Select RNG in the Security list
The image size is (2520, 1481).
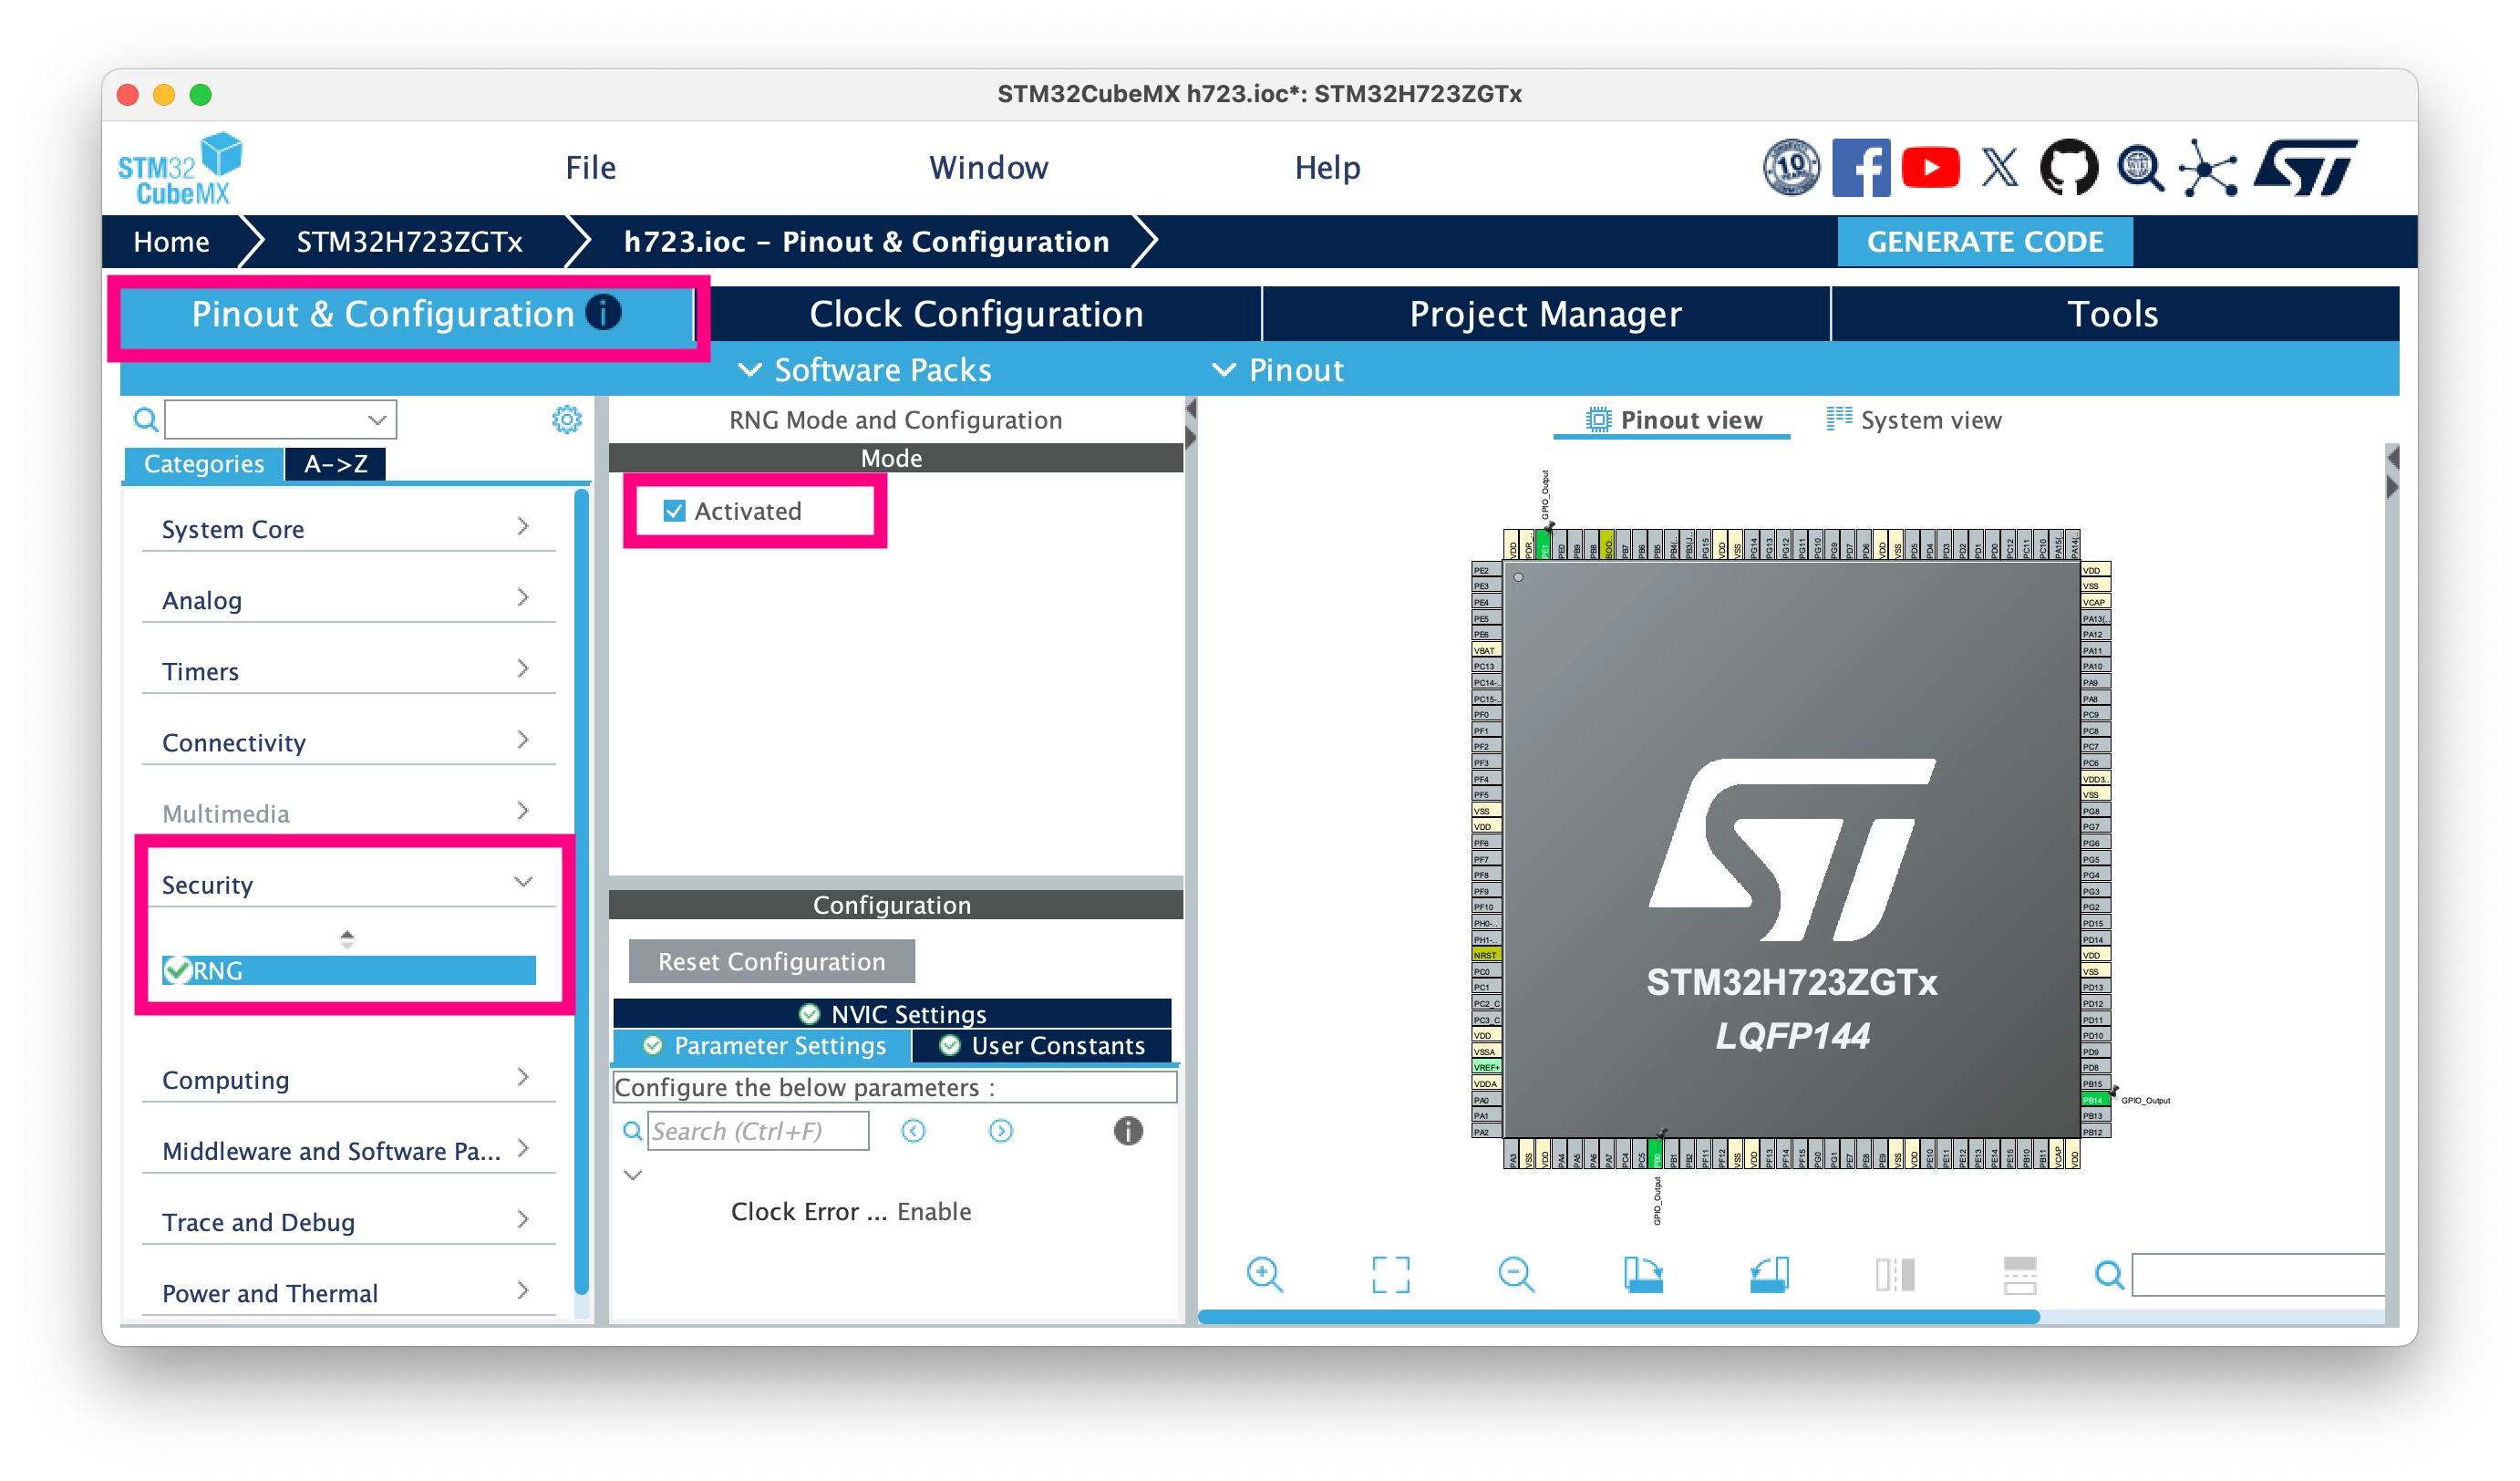tap(348, 969)
